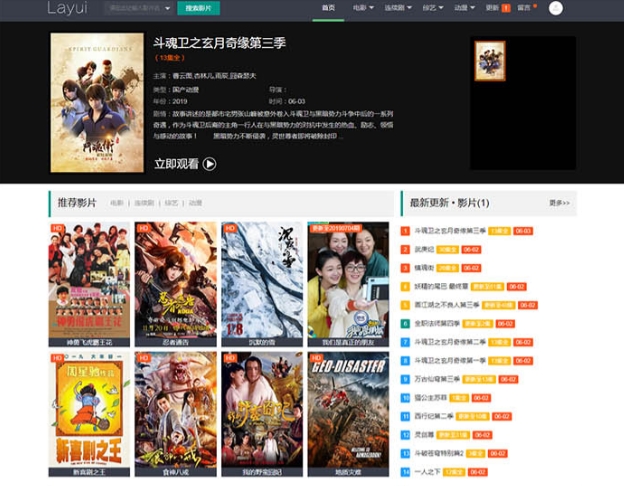Open 斗魂卫之玄月奇缘第三季 in the updates list
This screenshot has width=624, height=486.
pyautogui.click(x=450, y=231)
